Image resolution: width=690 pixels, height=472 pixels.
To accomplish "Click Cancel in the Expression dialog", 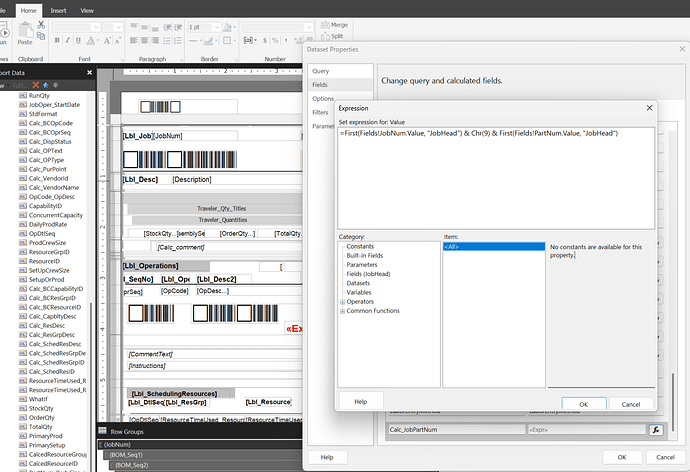I will click(631, 404).
